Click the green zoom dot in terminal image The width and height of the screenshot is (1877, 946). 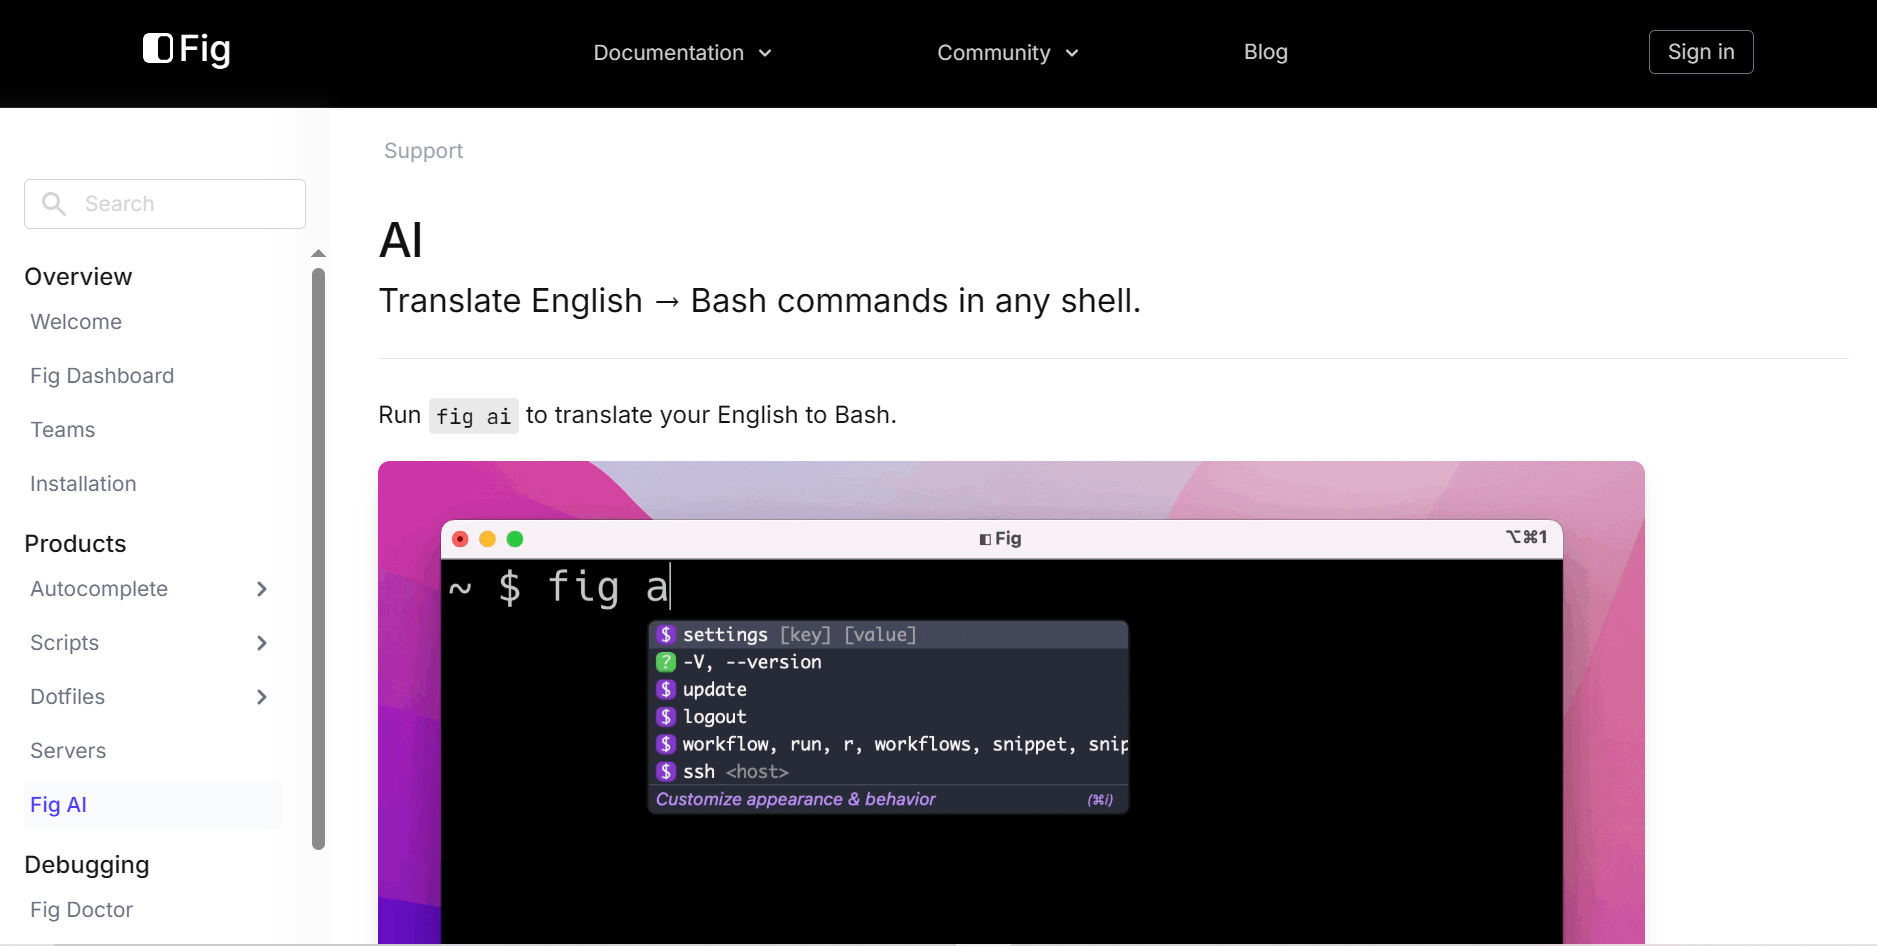point(515,539)
